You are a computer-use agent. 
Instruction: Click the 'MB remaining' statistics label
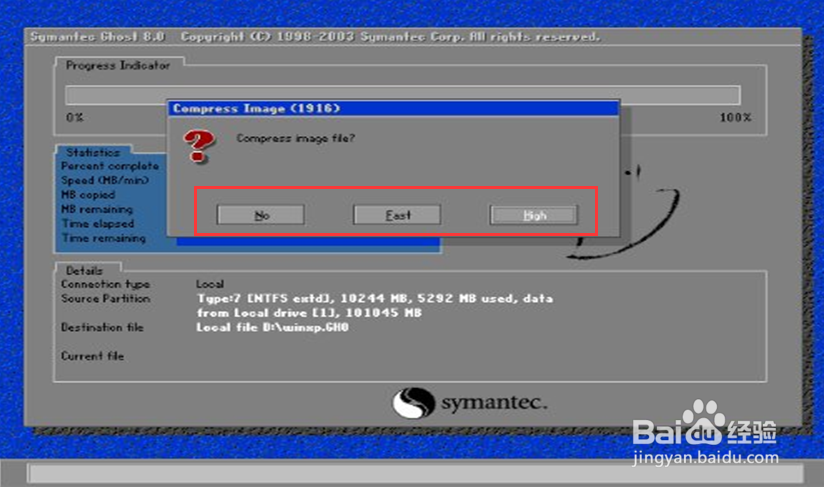[97, 209]
